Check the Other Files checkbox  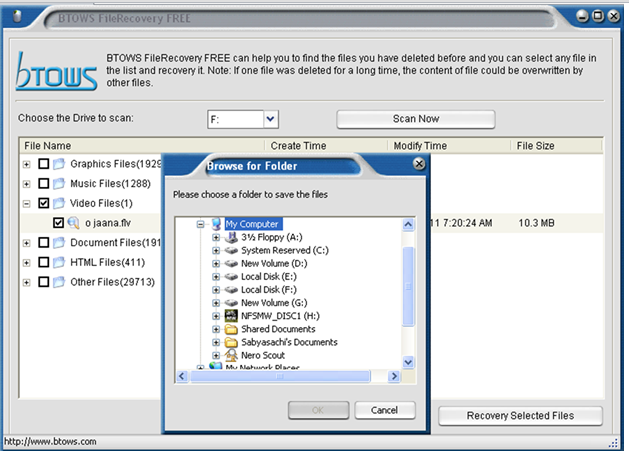point(44,282)
